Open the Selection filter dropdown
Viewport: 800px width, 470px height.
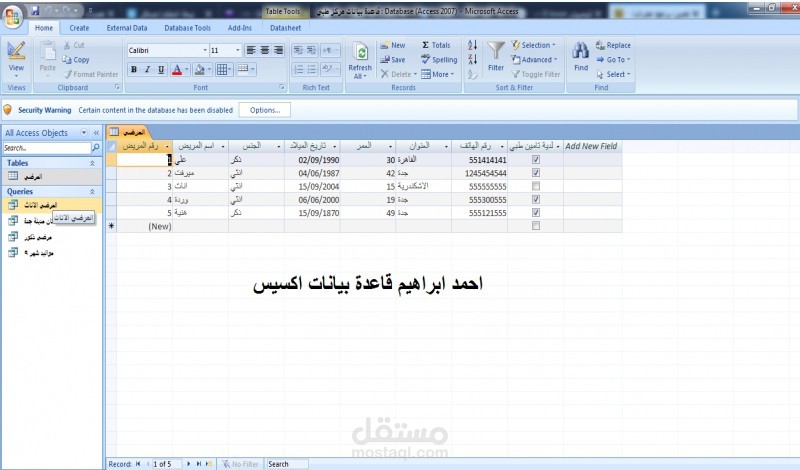pyautogui.click(x=534, y=45)
